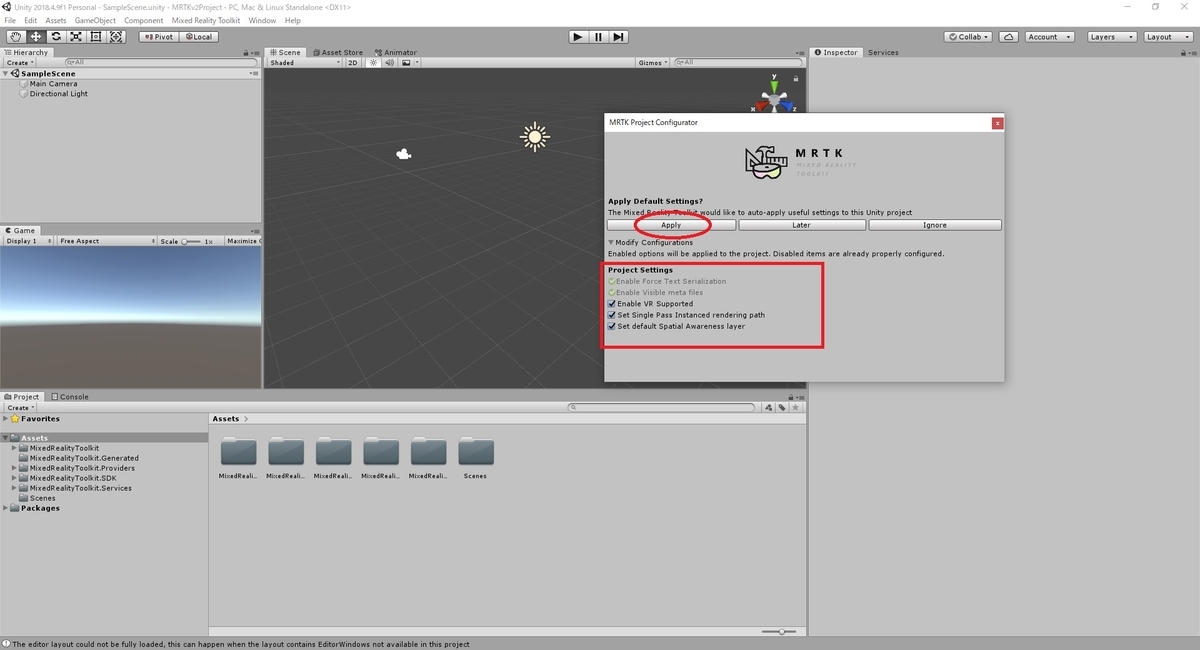1200x650 pixels.
Task: Open the Layout dropdown
Action: 1167,37
